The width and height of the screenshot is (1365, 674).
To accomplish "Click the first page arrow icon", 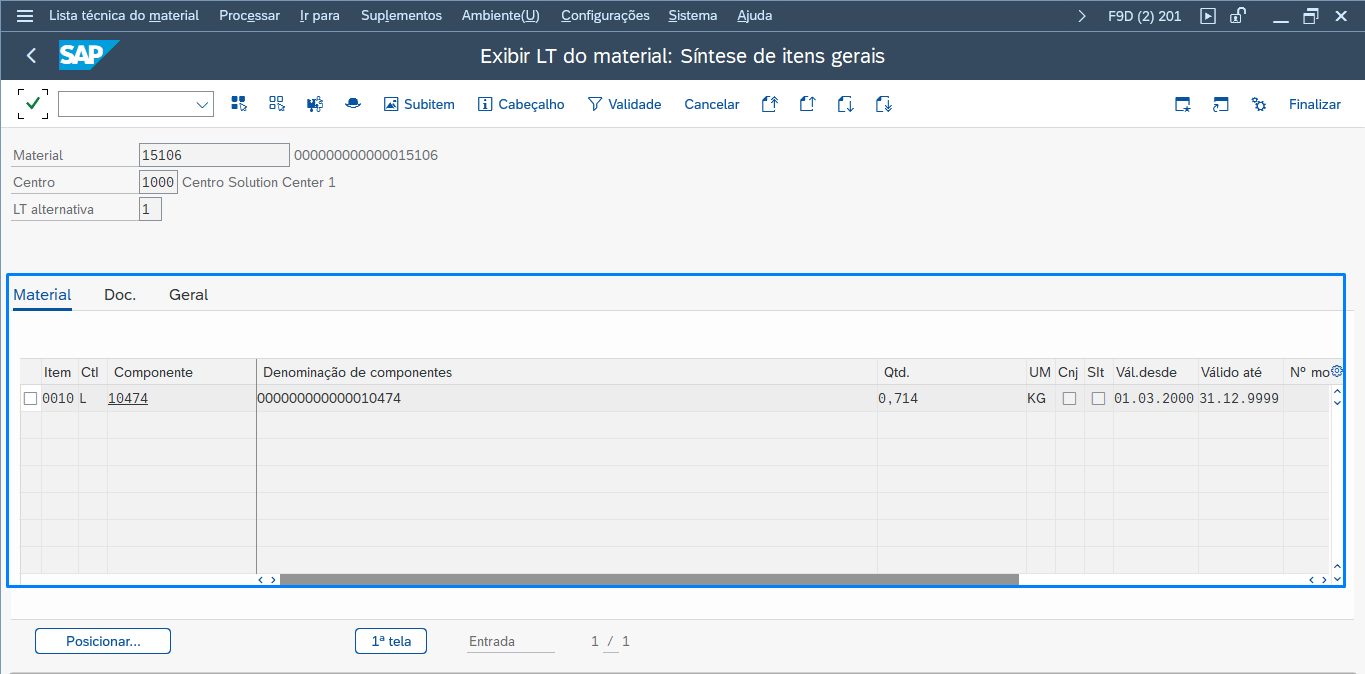I will click(769, 104).
